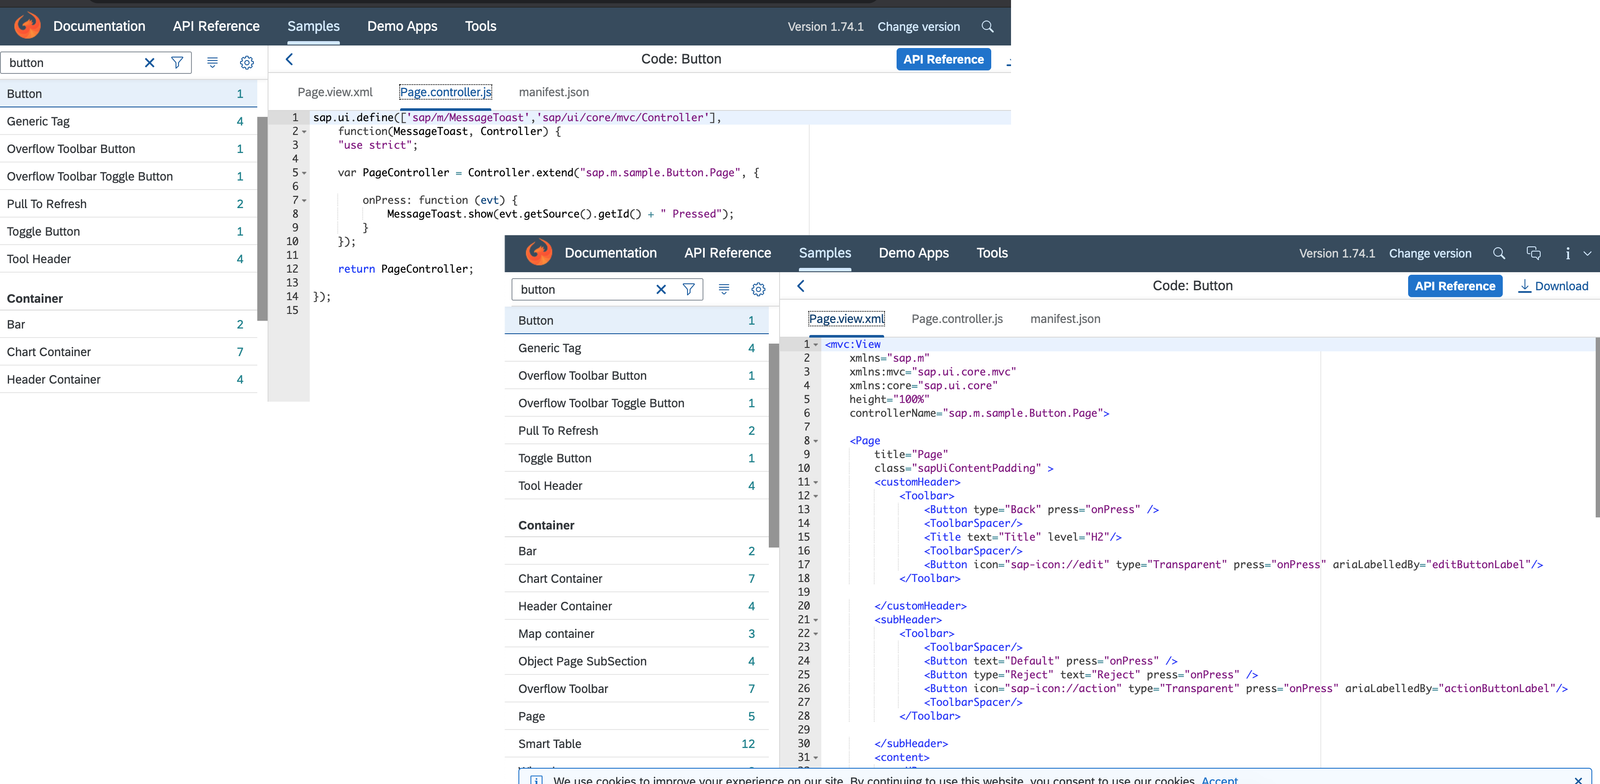The height and width of the screenshot is (784, 1600).
Task: Switch to Page.view.xml tab in front window
Action: 847,319
